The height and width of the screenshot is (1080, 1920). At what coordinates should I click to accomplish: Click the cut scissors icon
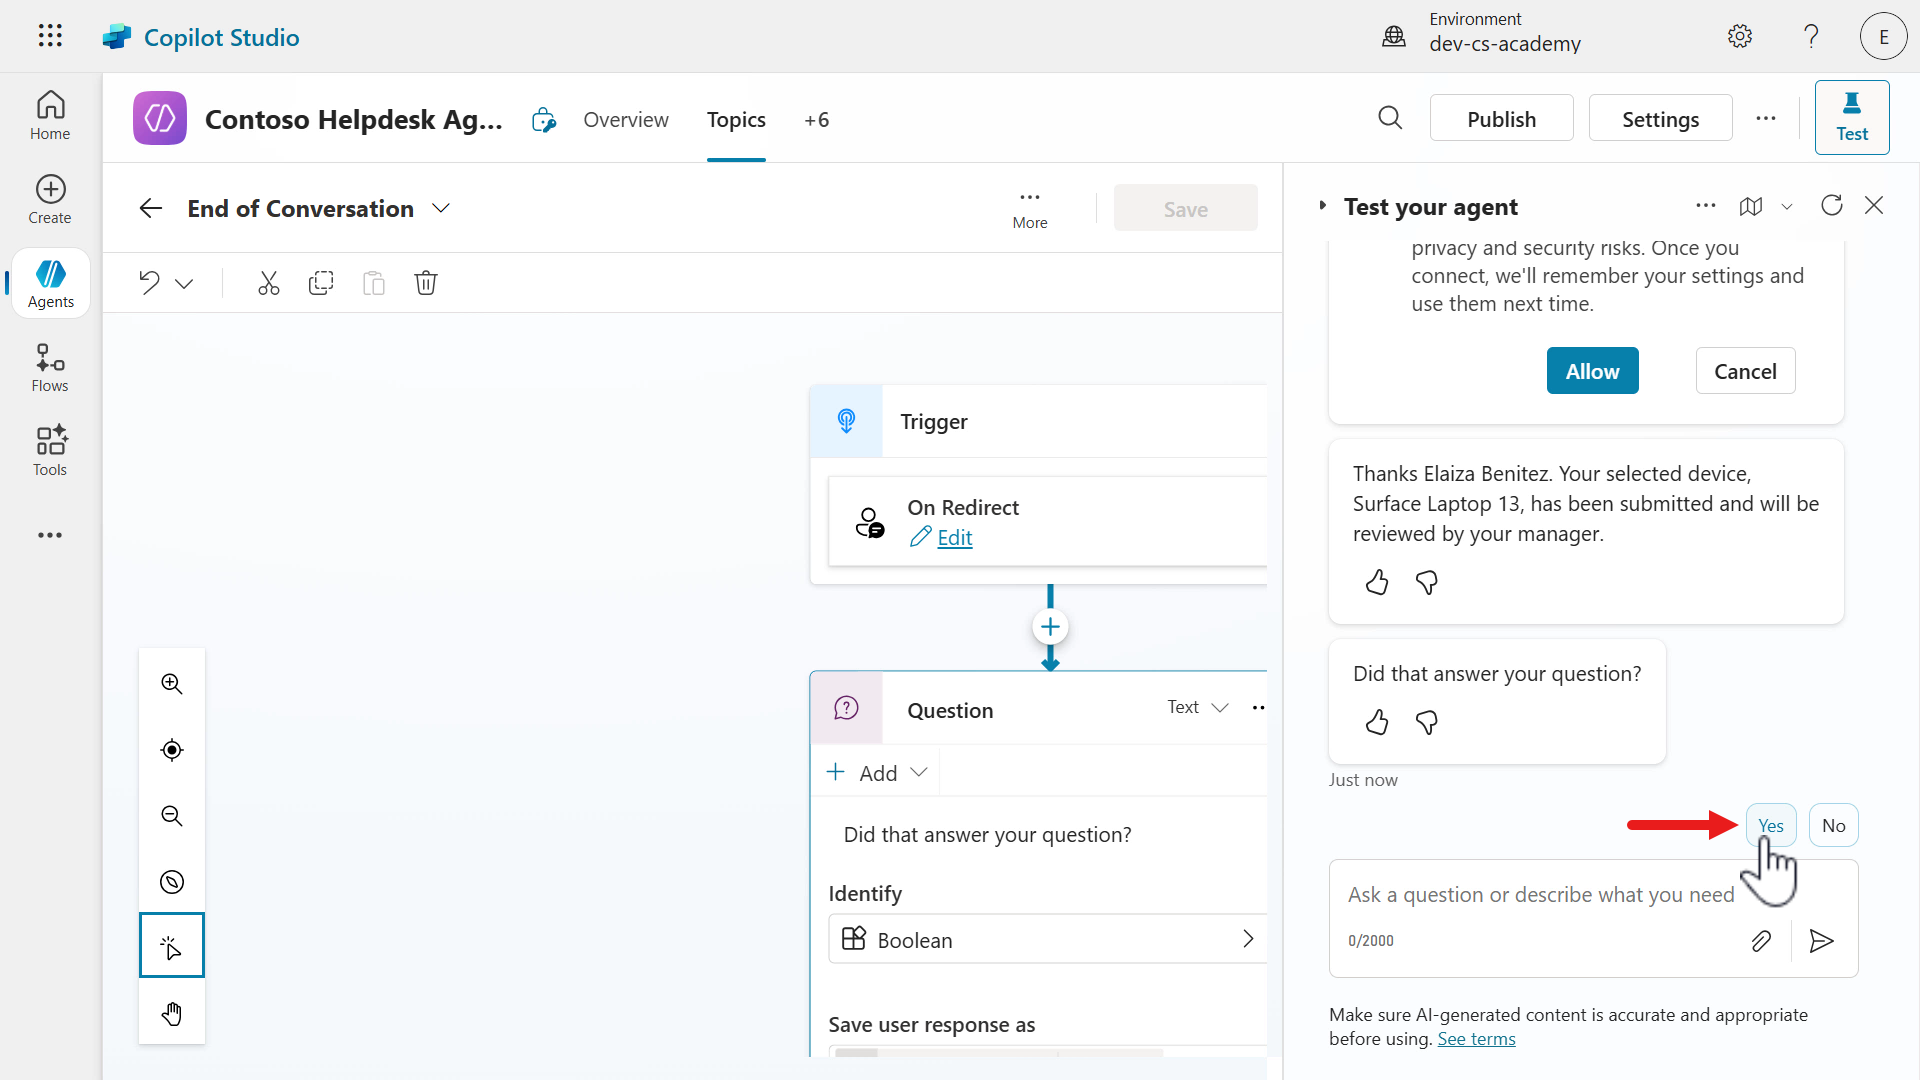[x=268, y=283]
